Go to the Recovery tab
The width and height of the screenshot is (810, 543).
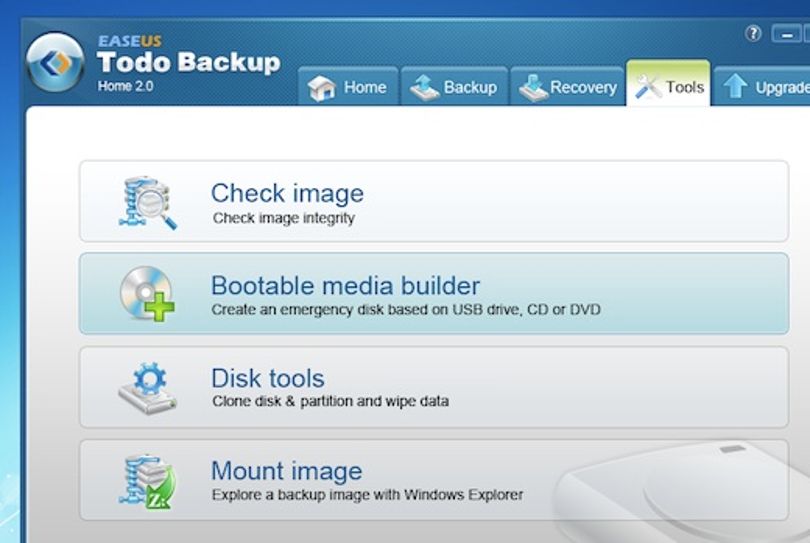pos(568,86)
